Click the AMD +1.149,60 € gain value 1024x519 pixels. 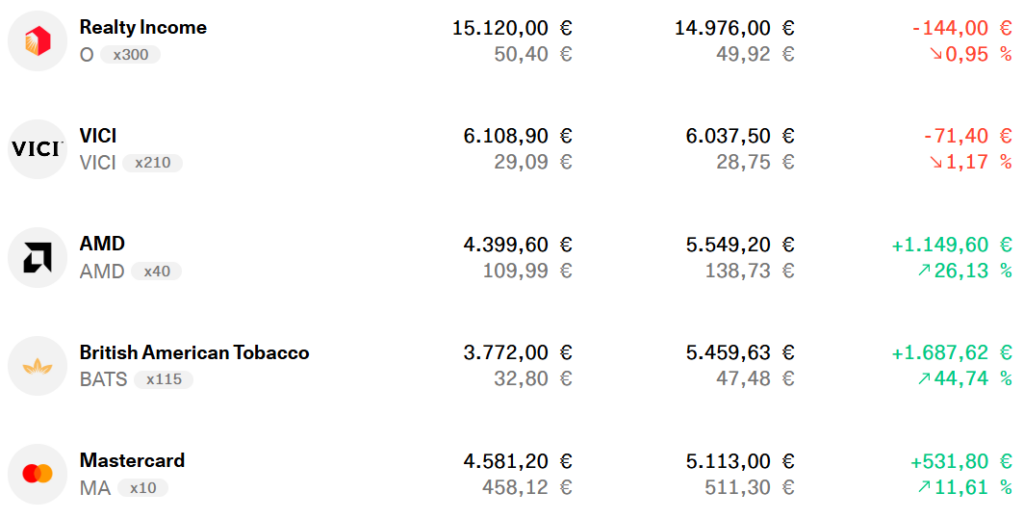[951, 245]
